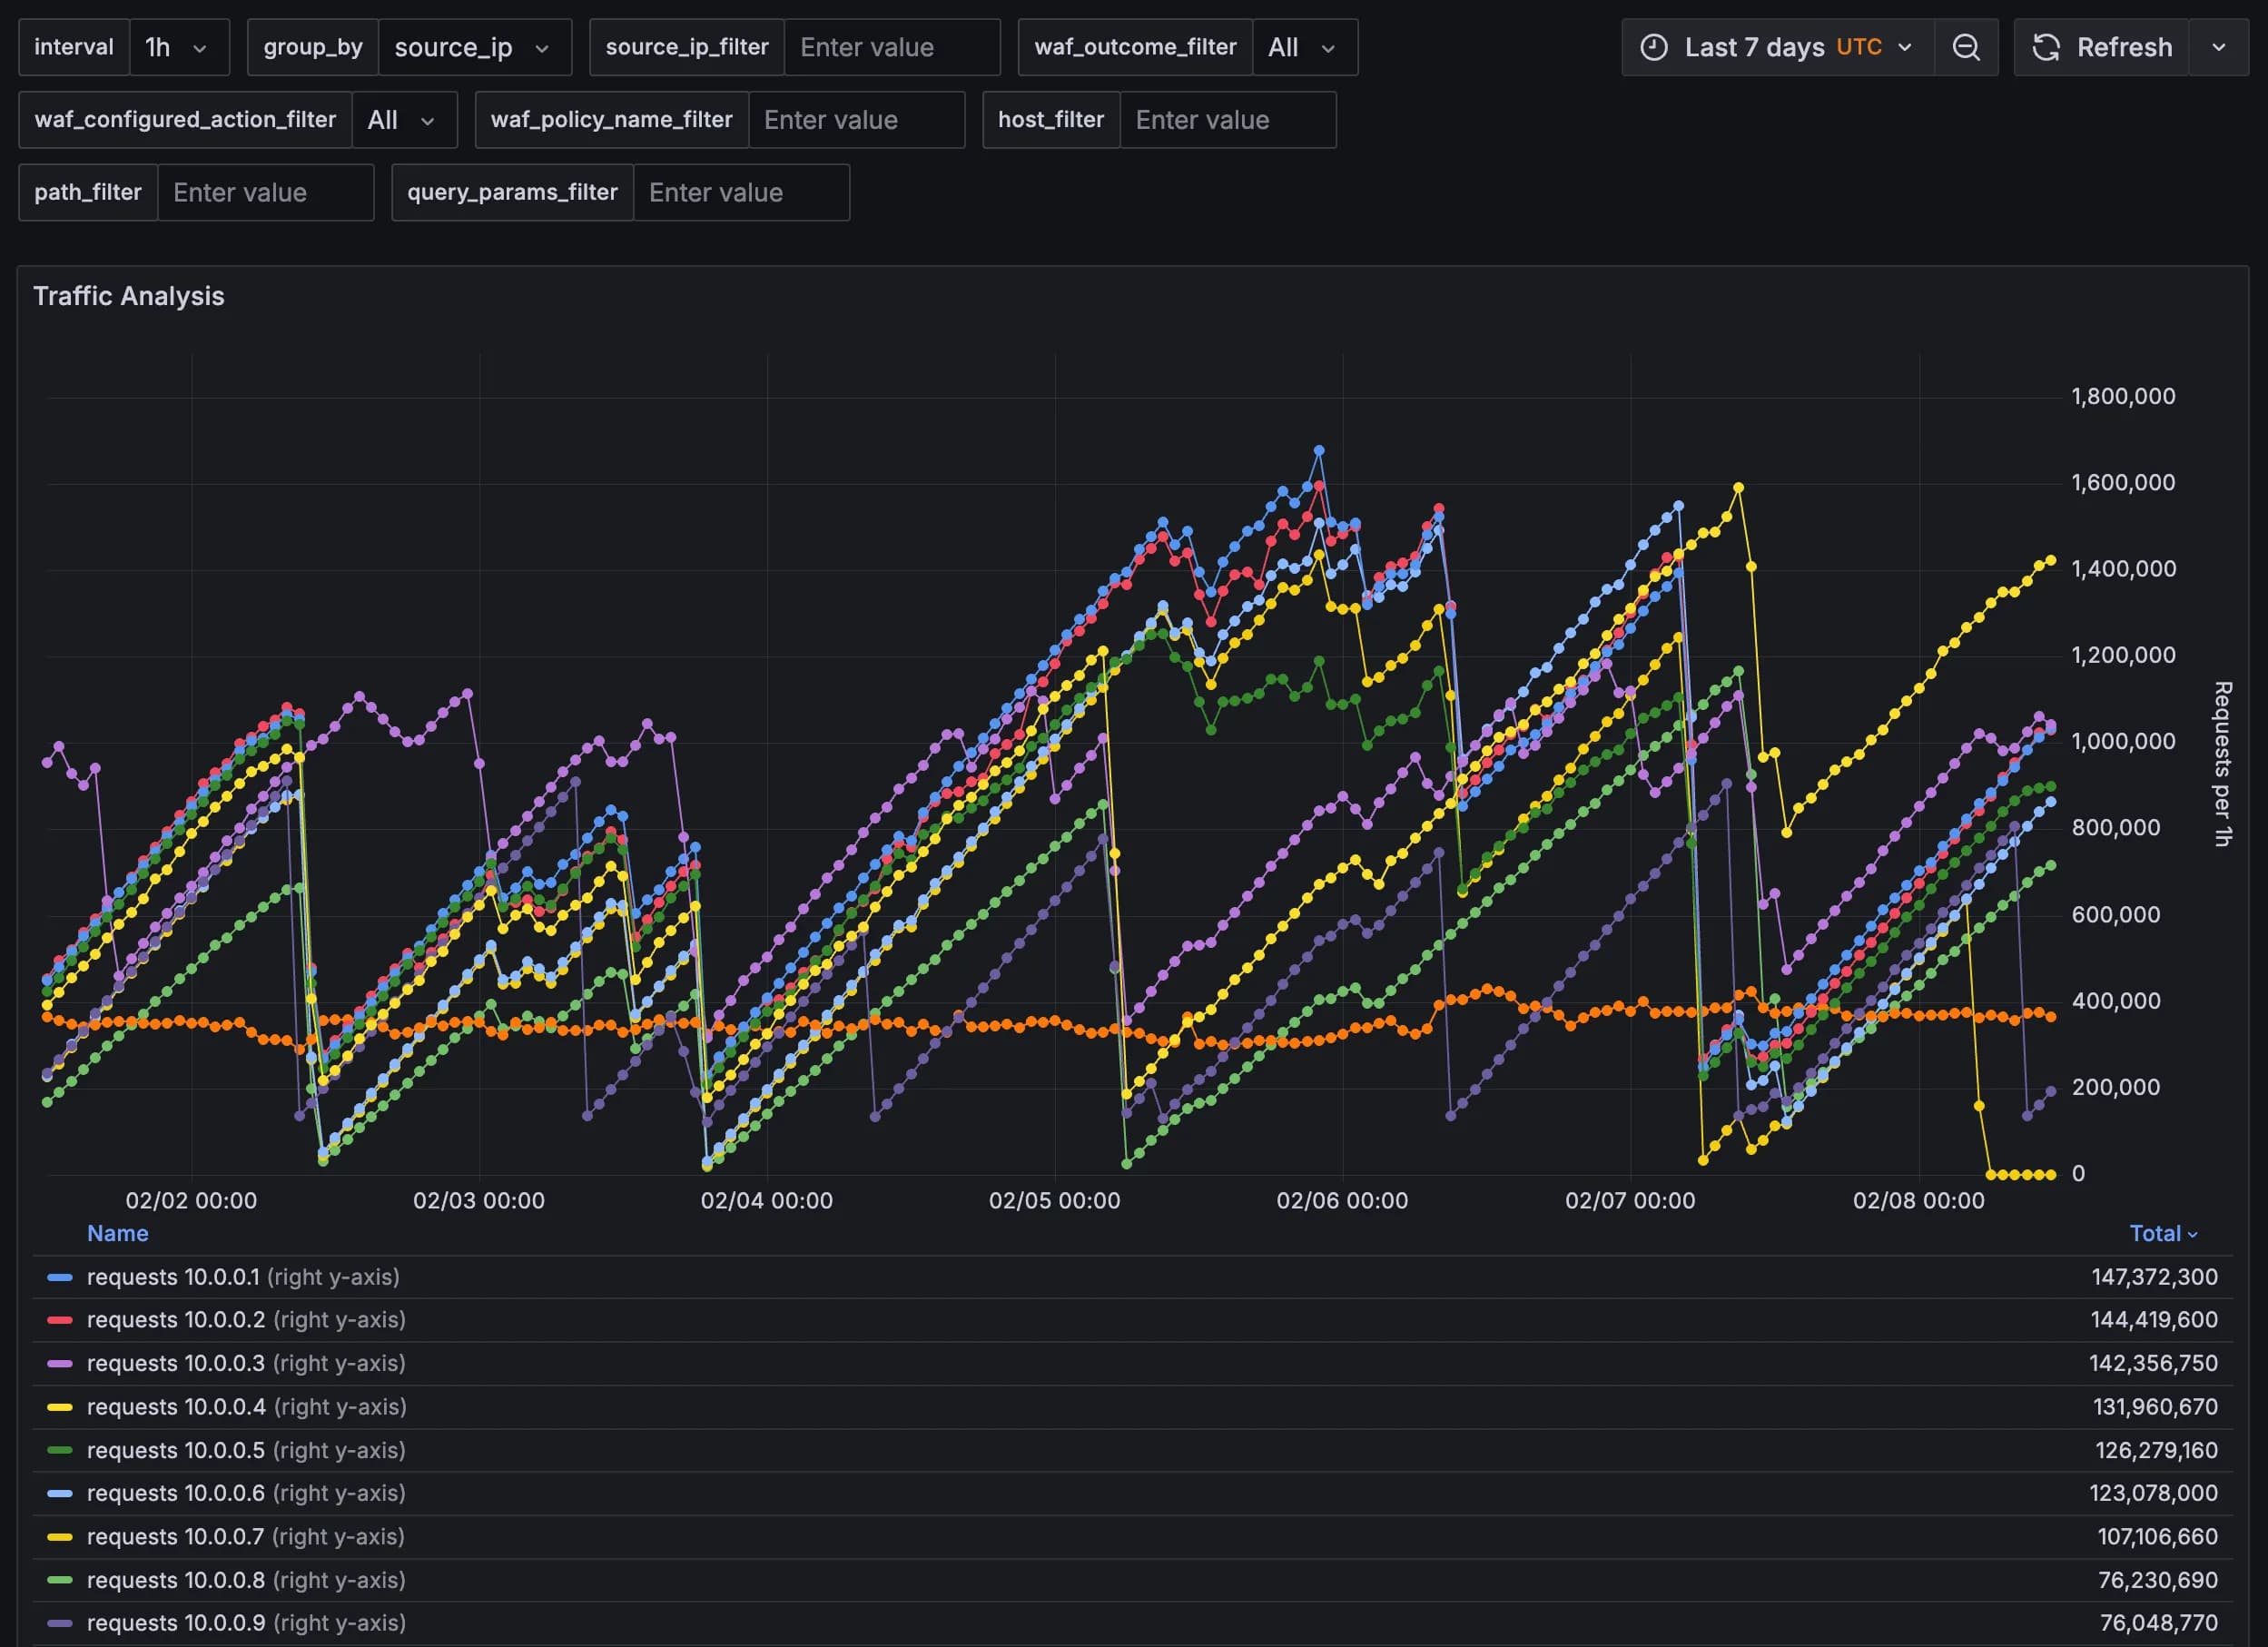Viewport: 2268px width, 1647px height.
Task: Click the waf_configured_action_filter dropdown arrow
Action: [429, 120]
